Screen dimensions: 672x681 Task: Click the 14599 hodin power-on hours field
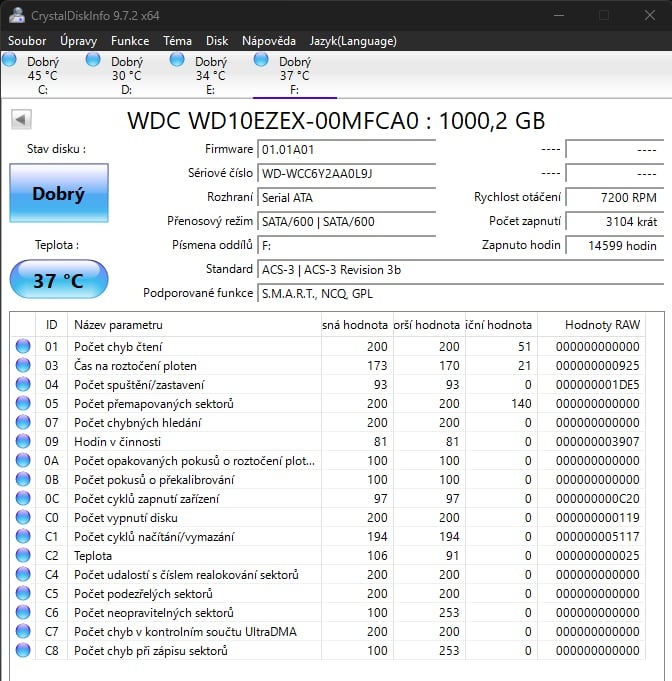[615, 245]
